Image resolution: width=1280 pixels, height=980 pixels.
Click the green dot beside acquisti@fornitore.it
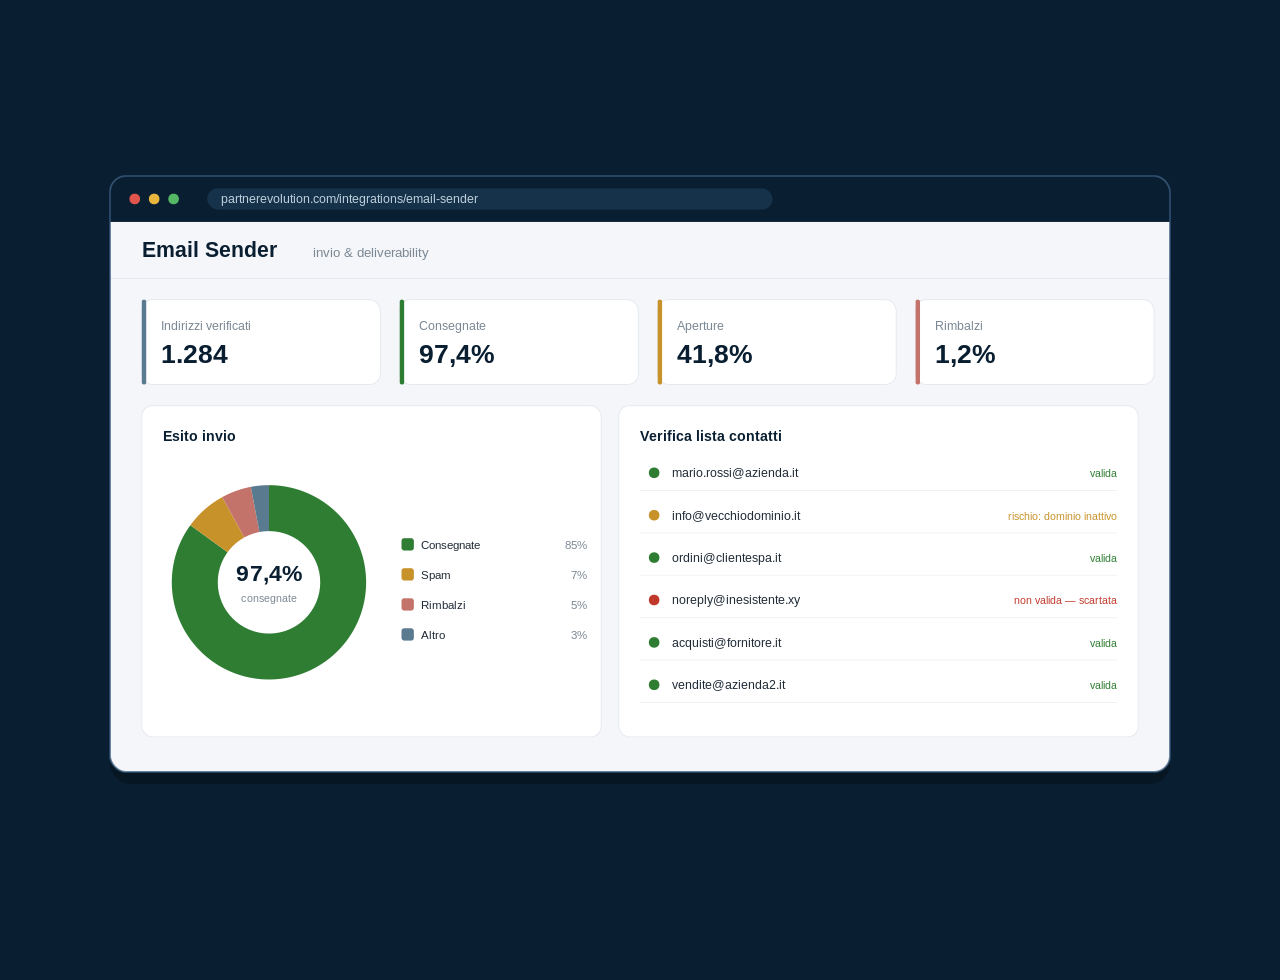(x=654, y=642)
